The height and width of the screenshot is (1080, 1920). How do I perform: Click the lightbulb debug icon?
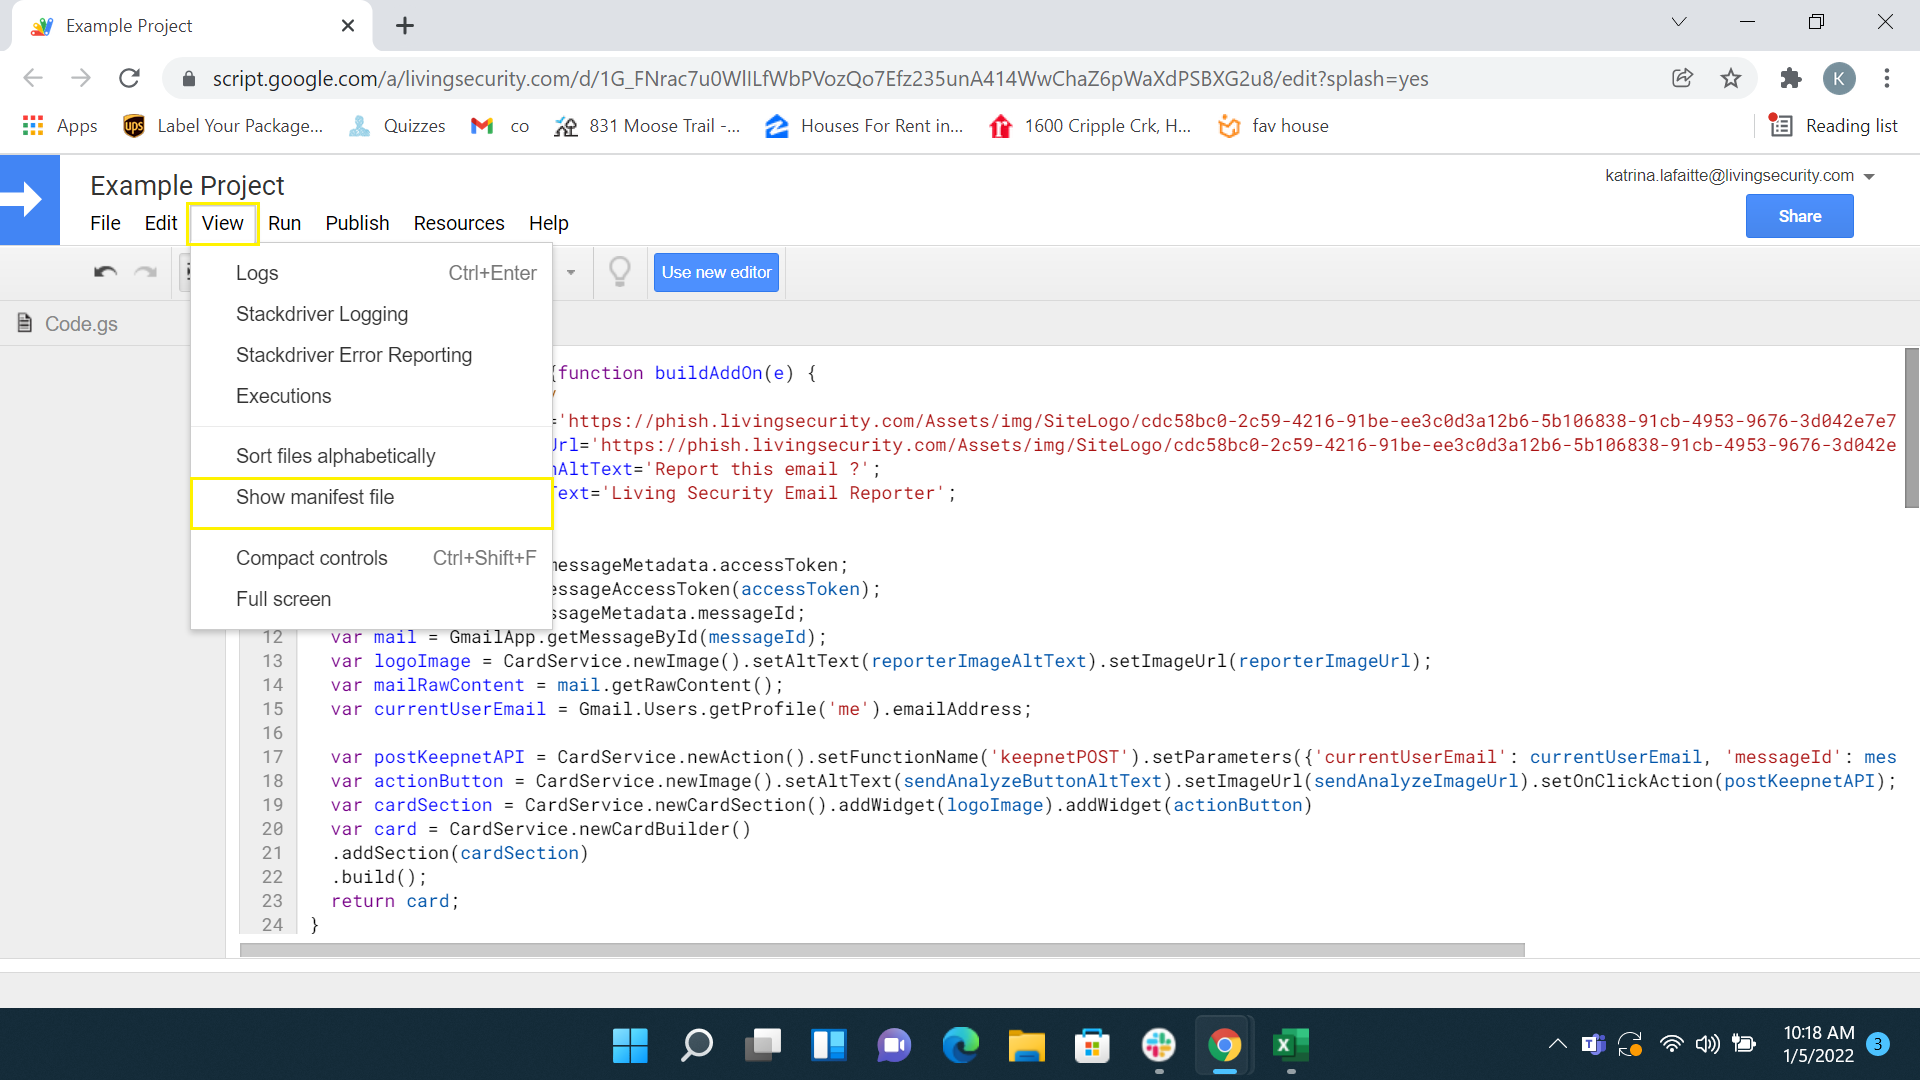pyautogui.click(x=620, y=272)
